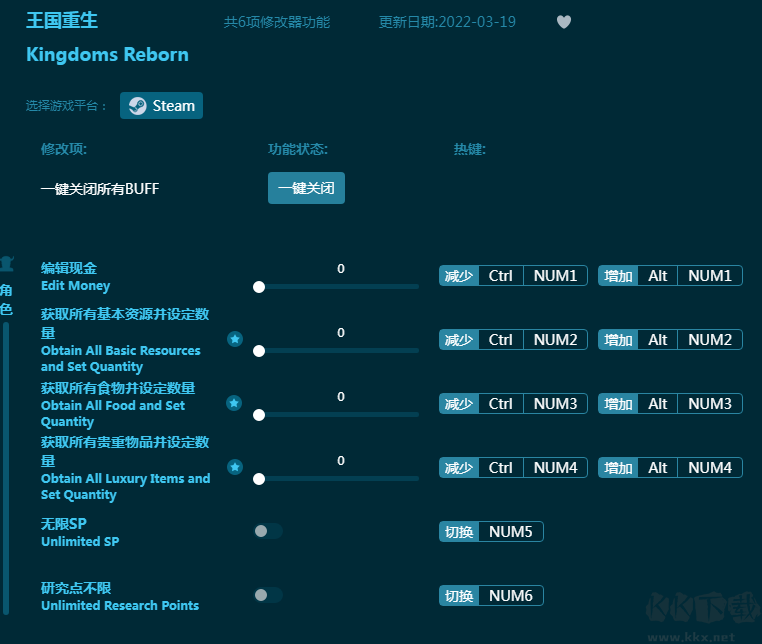Click the 王国重生 title text
This screenshot has width=762, height=644.
tap(62, 20)
